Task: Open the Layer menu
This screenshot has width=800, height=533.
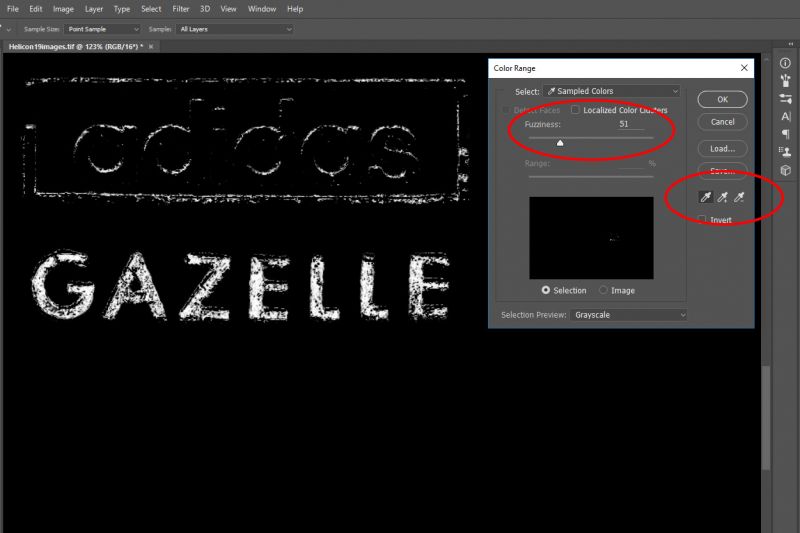Action: (x=93, y=9)
